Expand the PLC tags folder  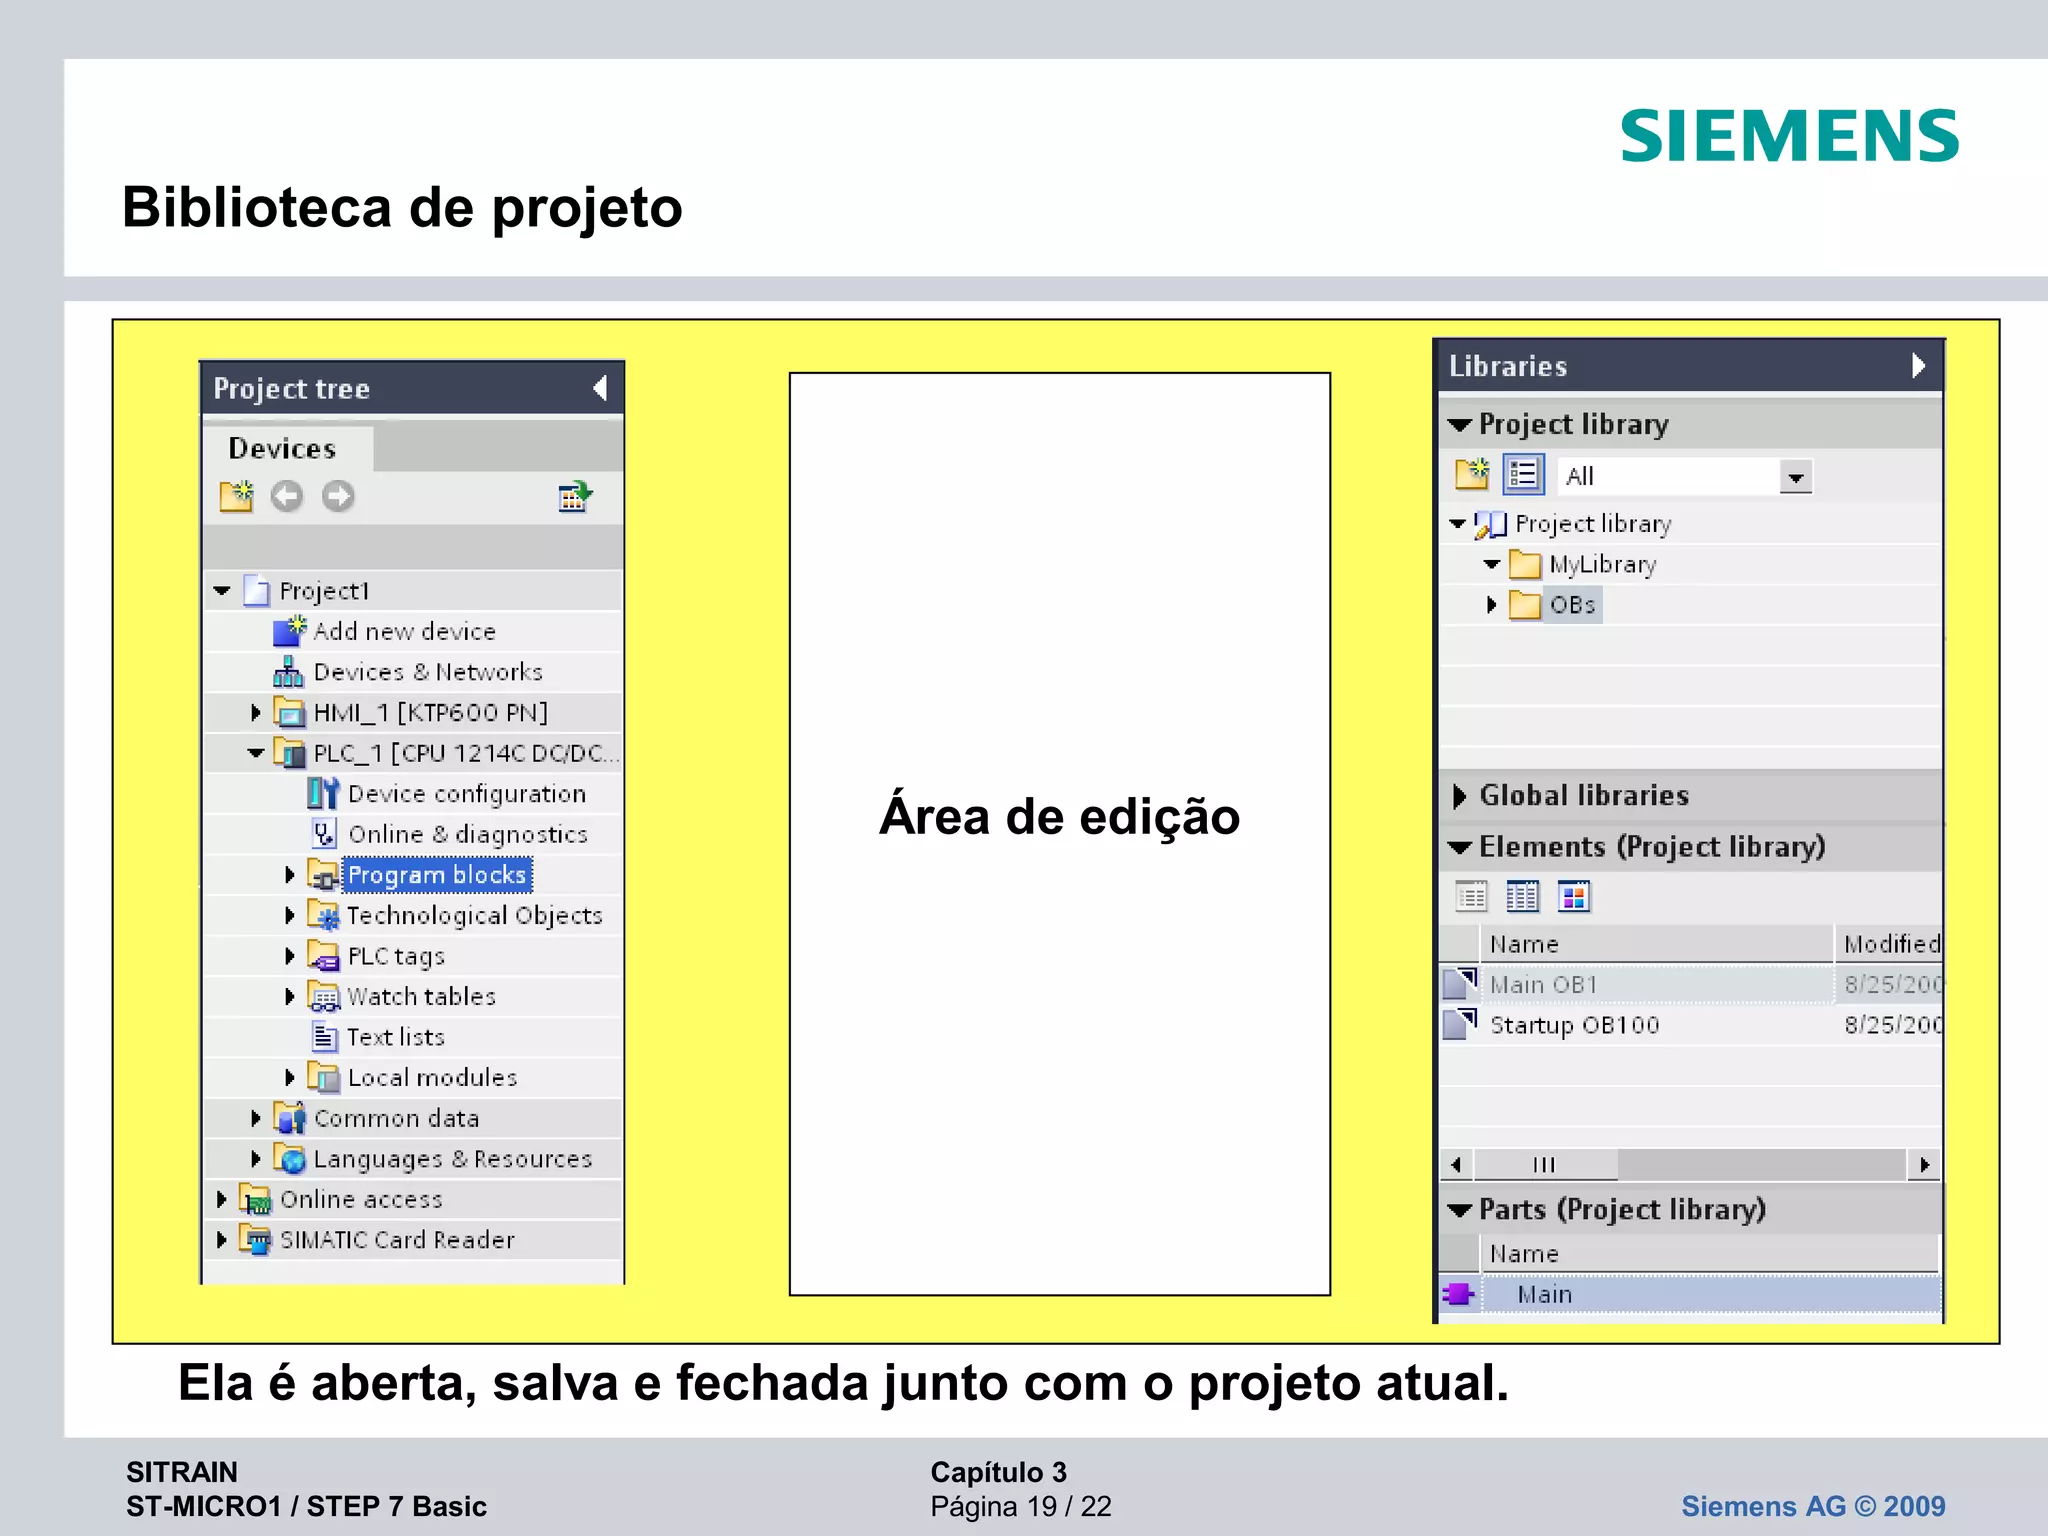(x=290, y=956)
